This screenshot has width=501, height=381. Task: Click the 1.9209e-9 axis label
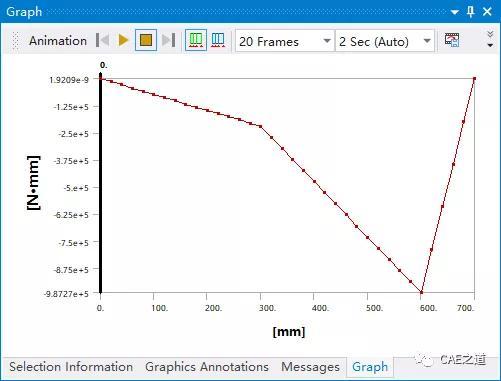69,80
